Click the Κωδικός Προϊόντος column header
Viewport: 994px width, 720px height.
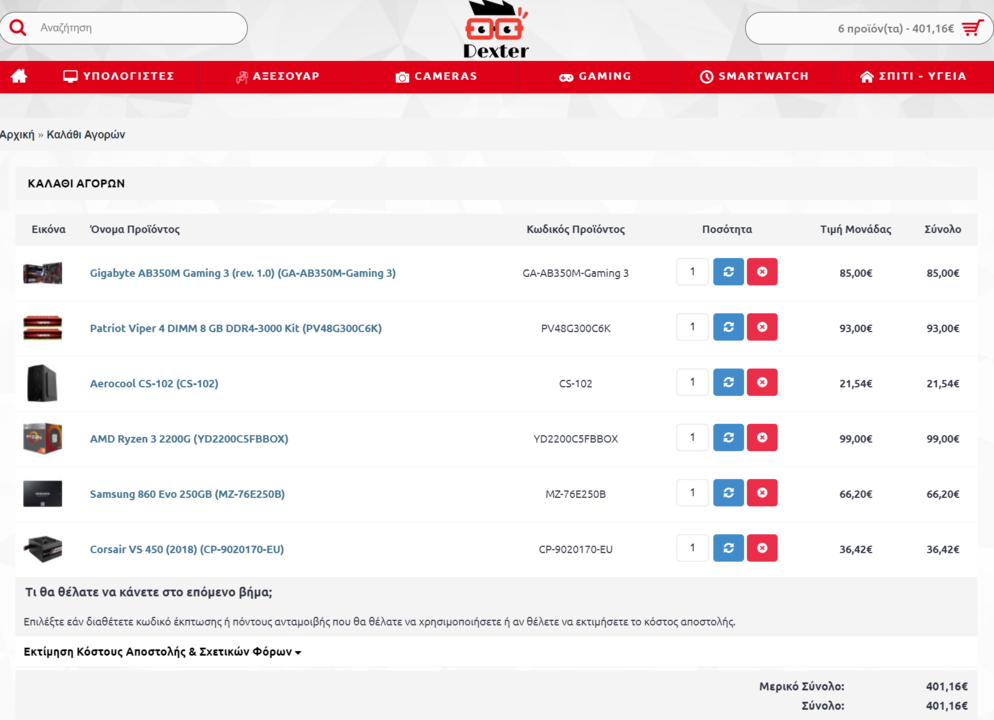(x=576, y=229)
